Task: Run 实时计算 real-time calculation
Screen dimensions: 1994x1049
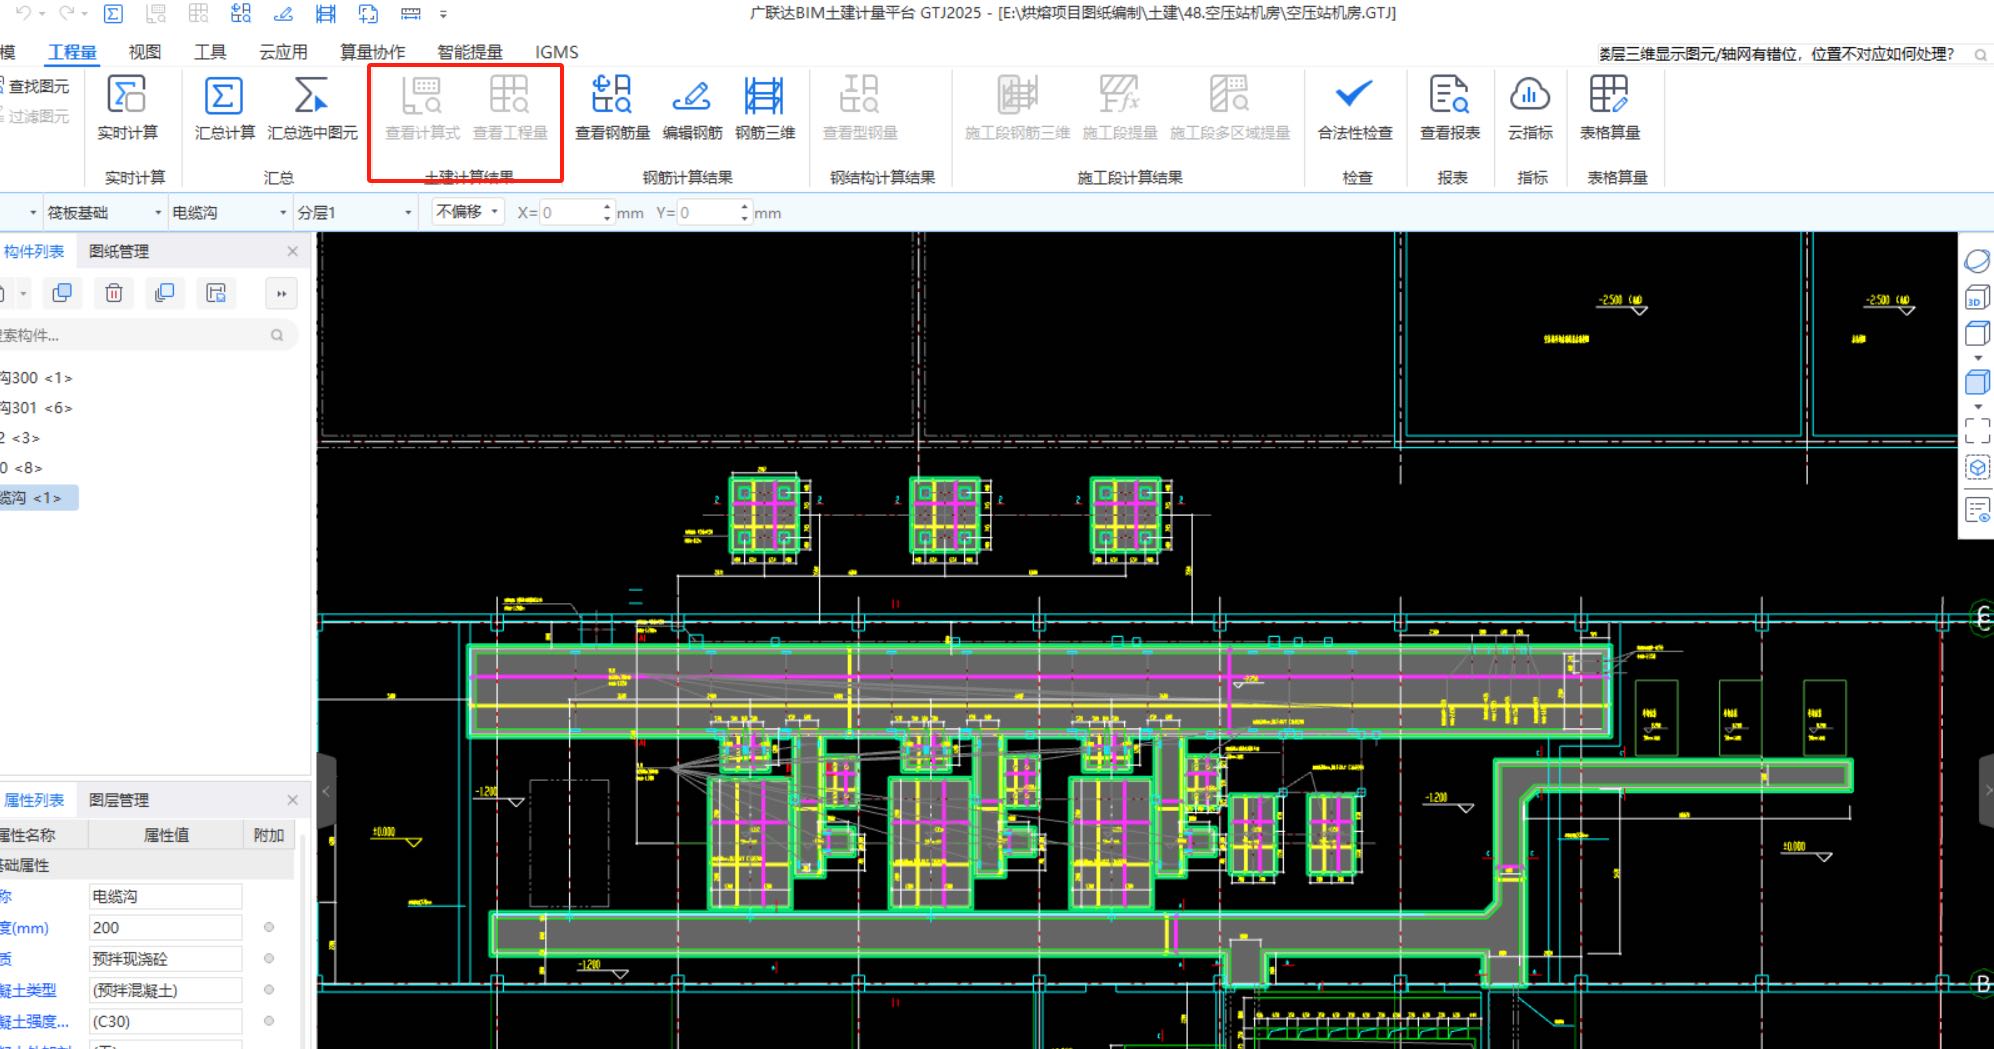Action: (127, 108)
